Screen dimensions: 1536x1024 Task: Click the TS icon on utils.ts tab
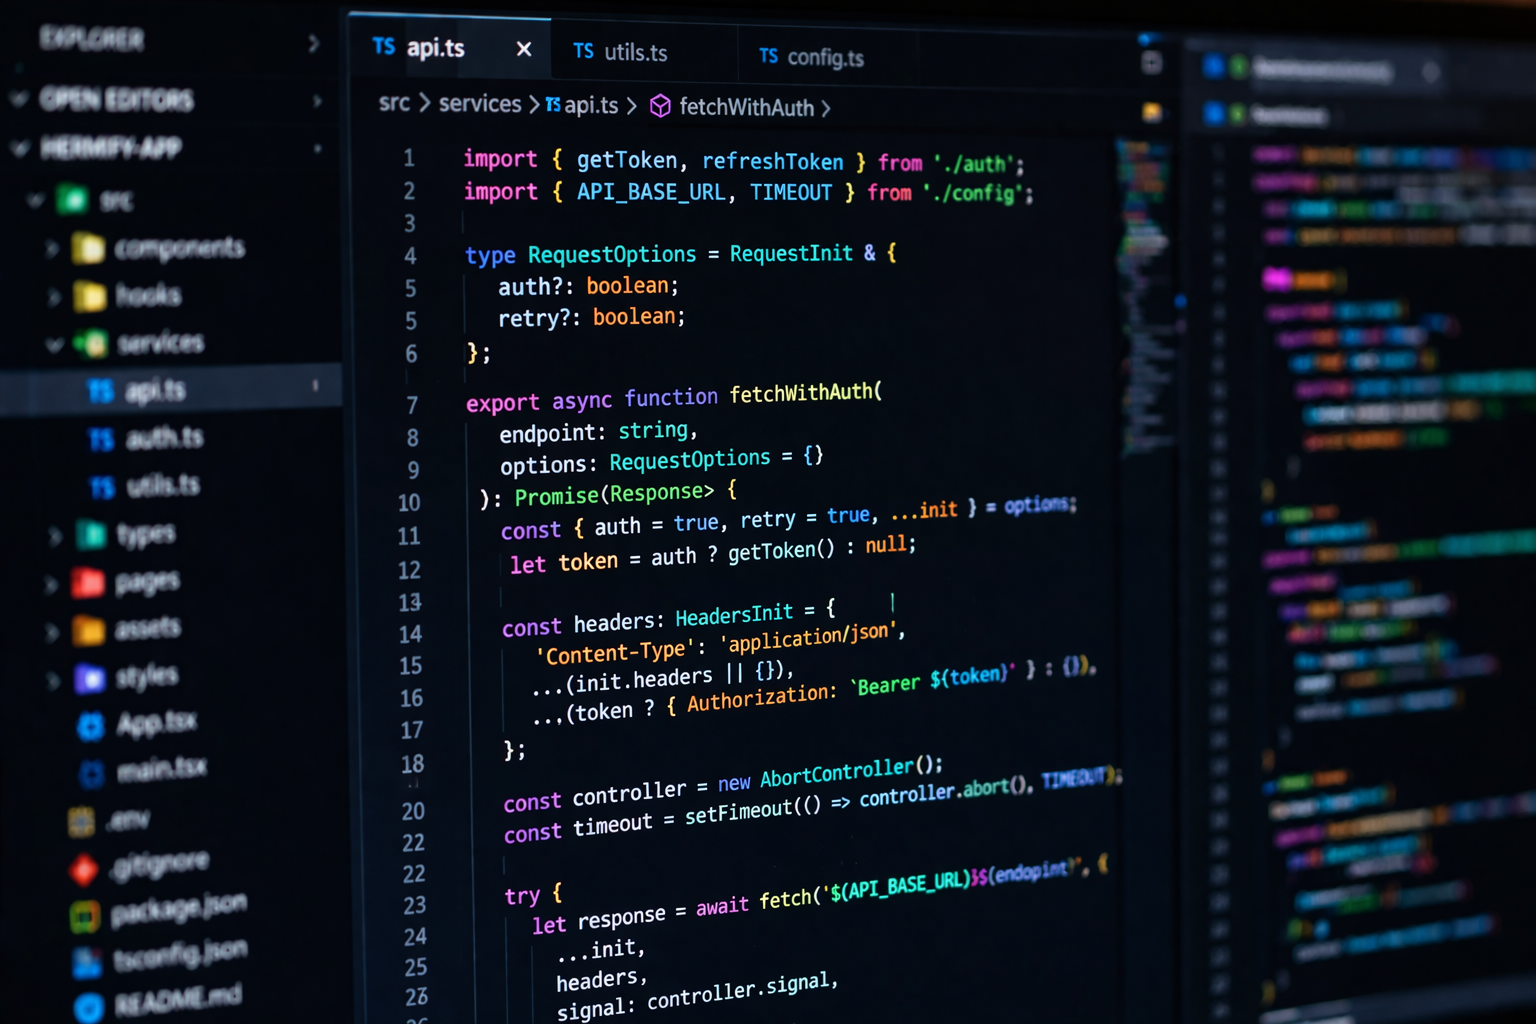[x=584, y=51]
